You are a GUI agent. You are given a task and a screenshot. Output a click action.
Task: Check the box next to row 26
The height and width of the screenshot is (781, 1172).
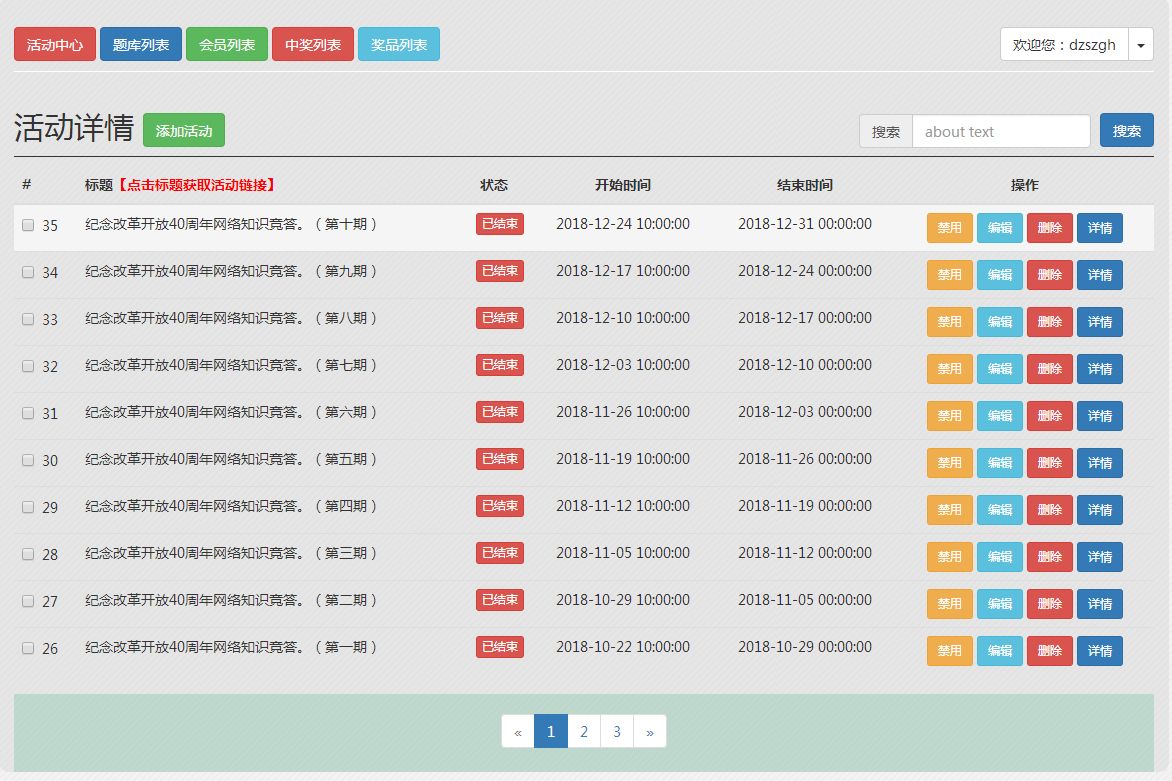(28, 648)
